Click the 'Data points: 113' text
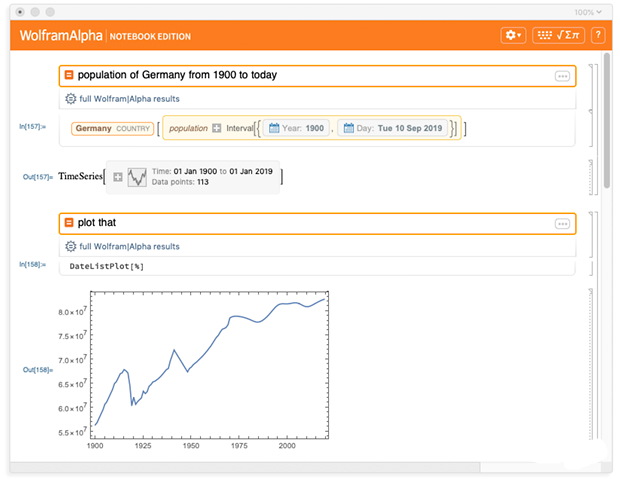620x479 pixels. point(180,182)
